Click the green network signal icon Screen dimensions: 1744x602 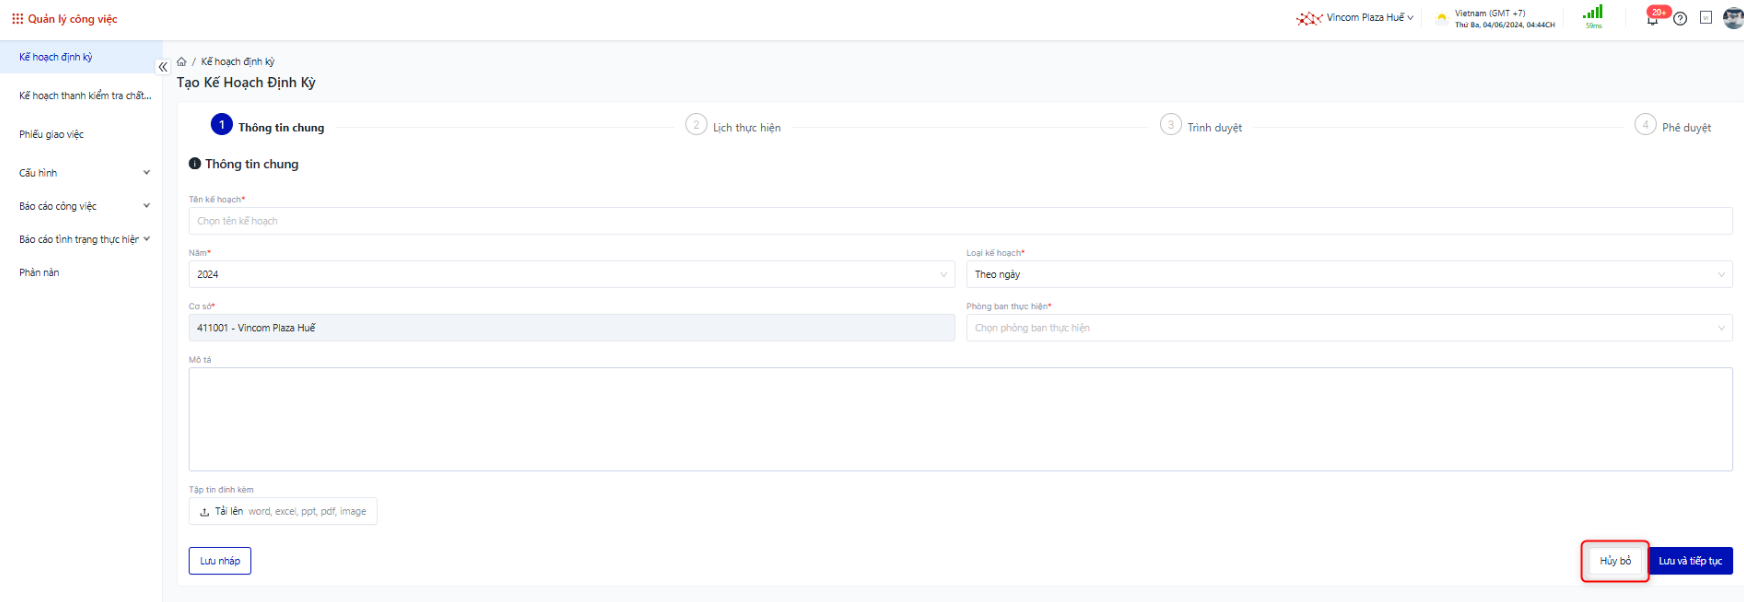(1593, 13)
